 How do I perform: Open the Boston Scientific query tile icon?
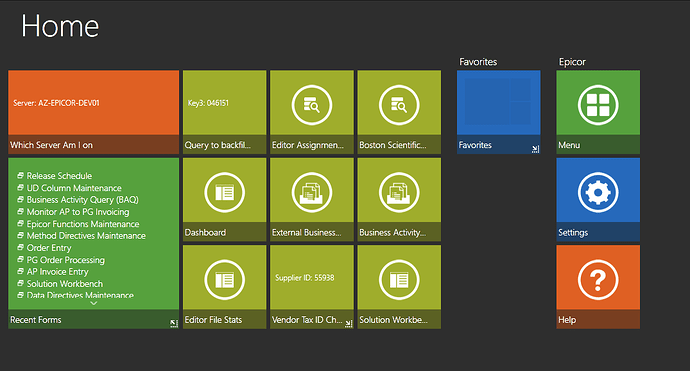[399, 105]
